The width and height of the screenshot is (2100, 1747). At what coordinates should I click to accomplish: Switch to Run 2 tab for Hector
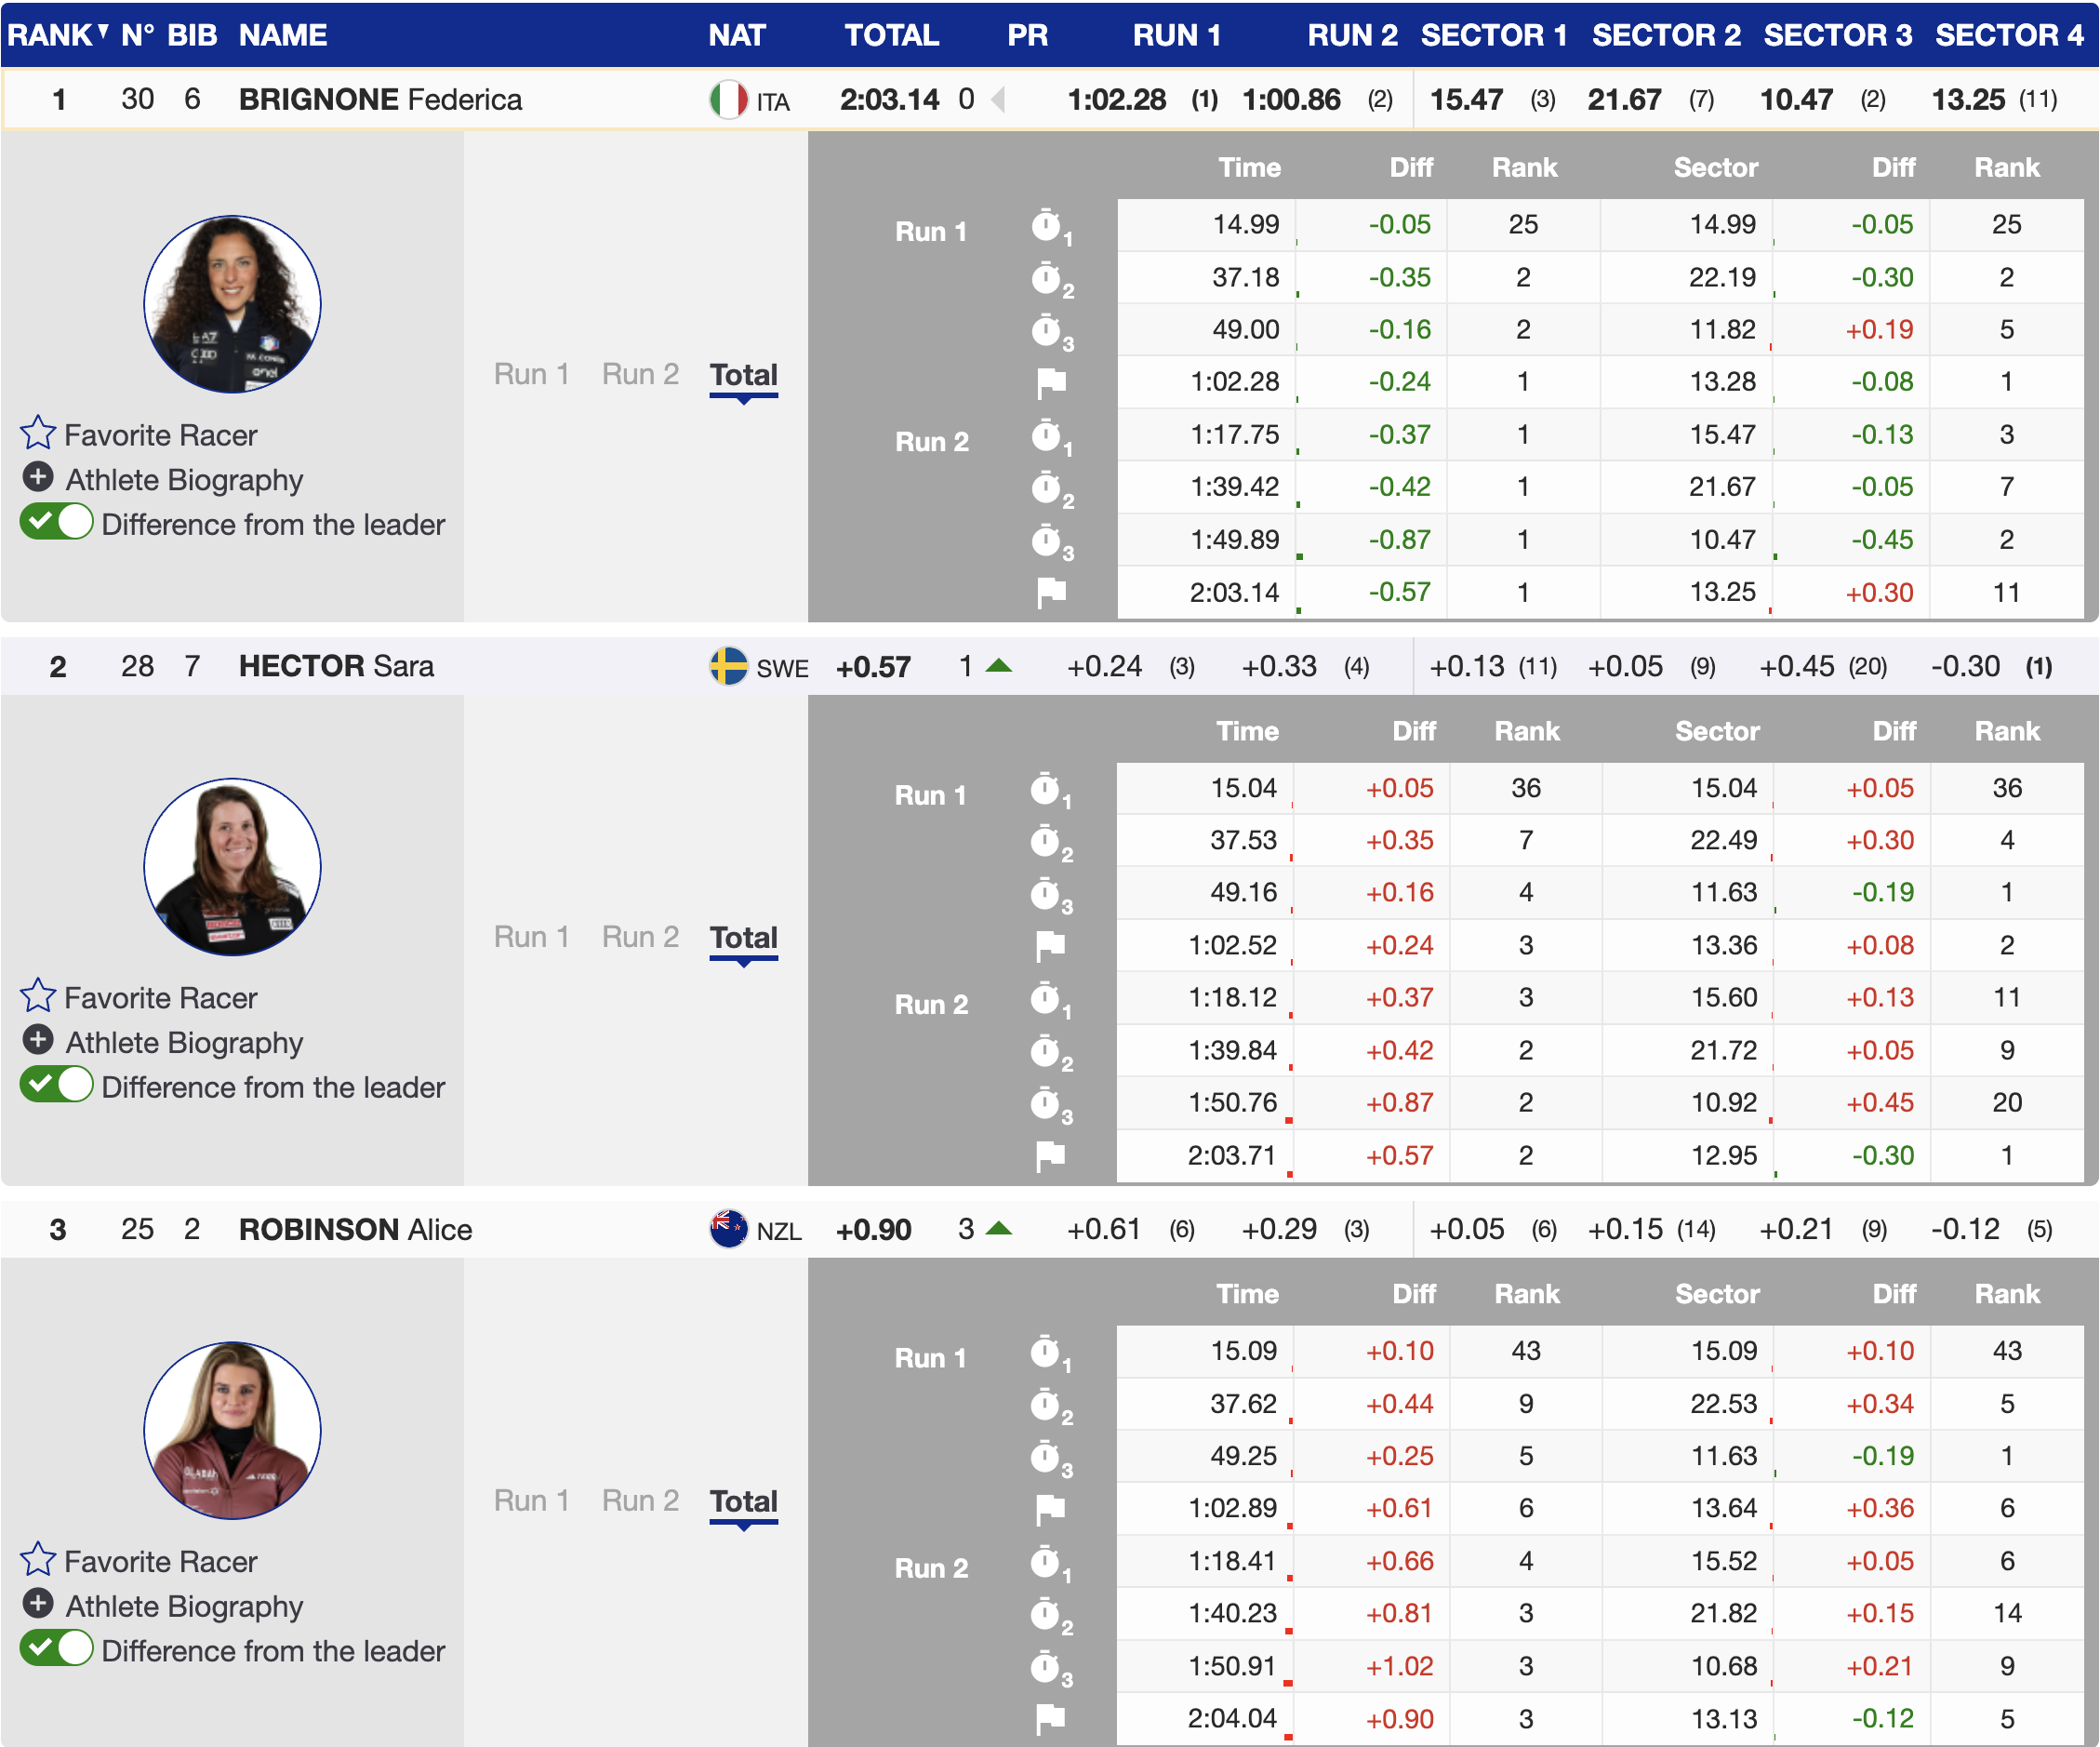pyautogui.click(x=640, y=937)
